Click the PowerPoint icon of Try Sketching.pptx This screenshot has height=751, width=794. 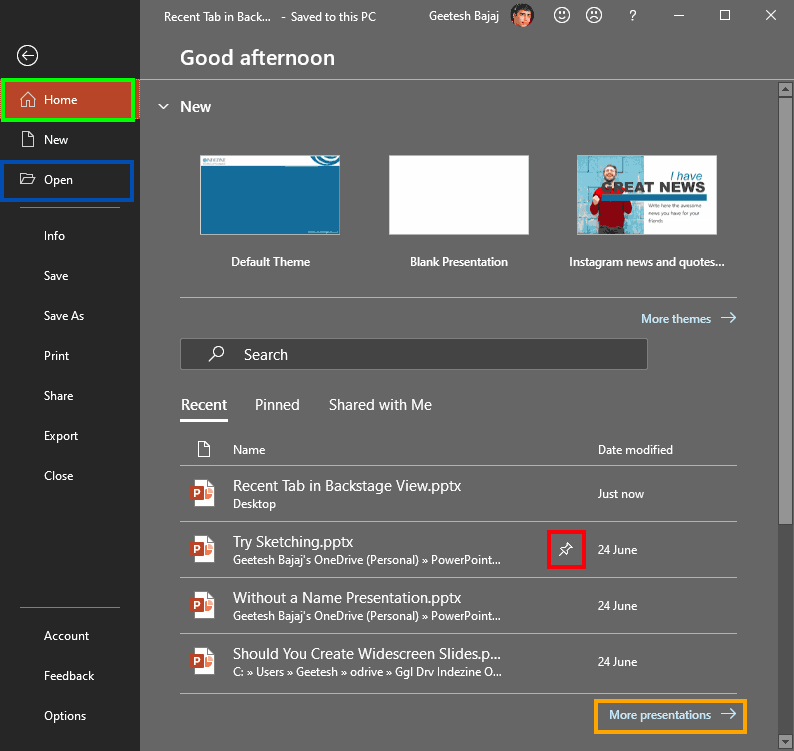pyautogui.click(x=203, y=549)
